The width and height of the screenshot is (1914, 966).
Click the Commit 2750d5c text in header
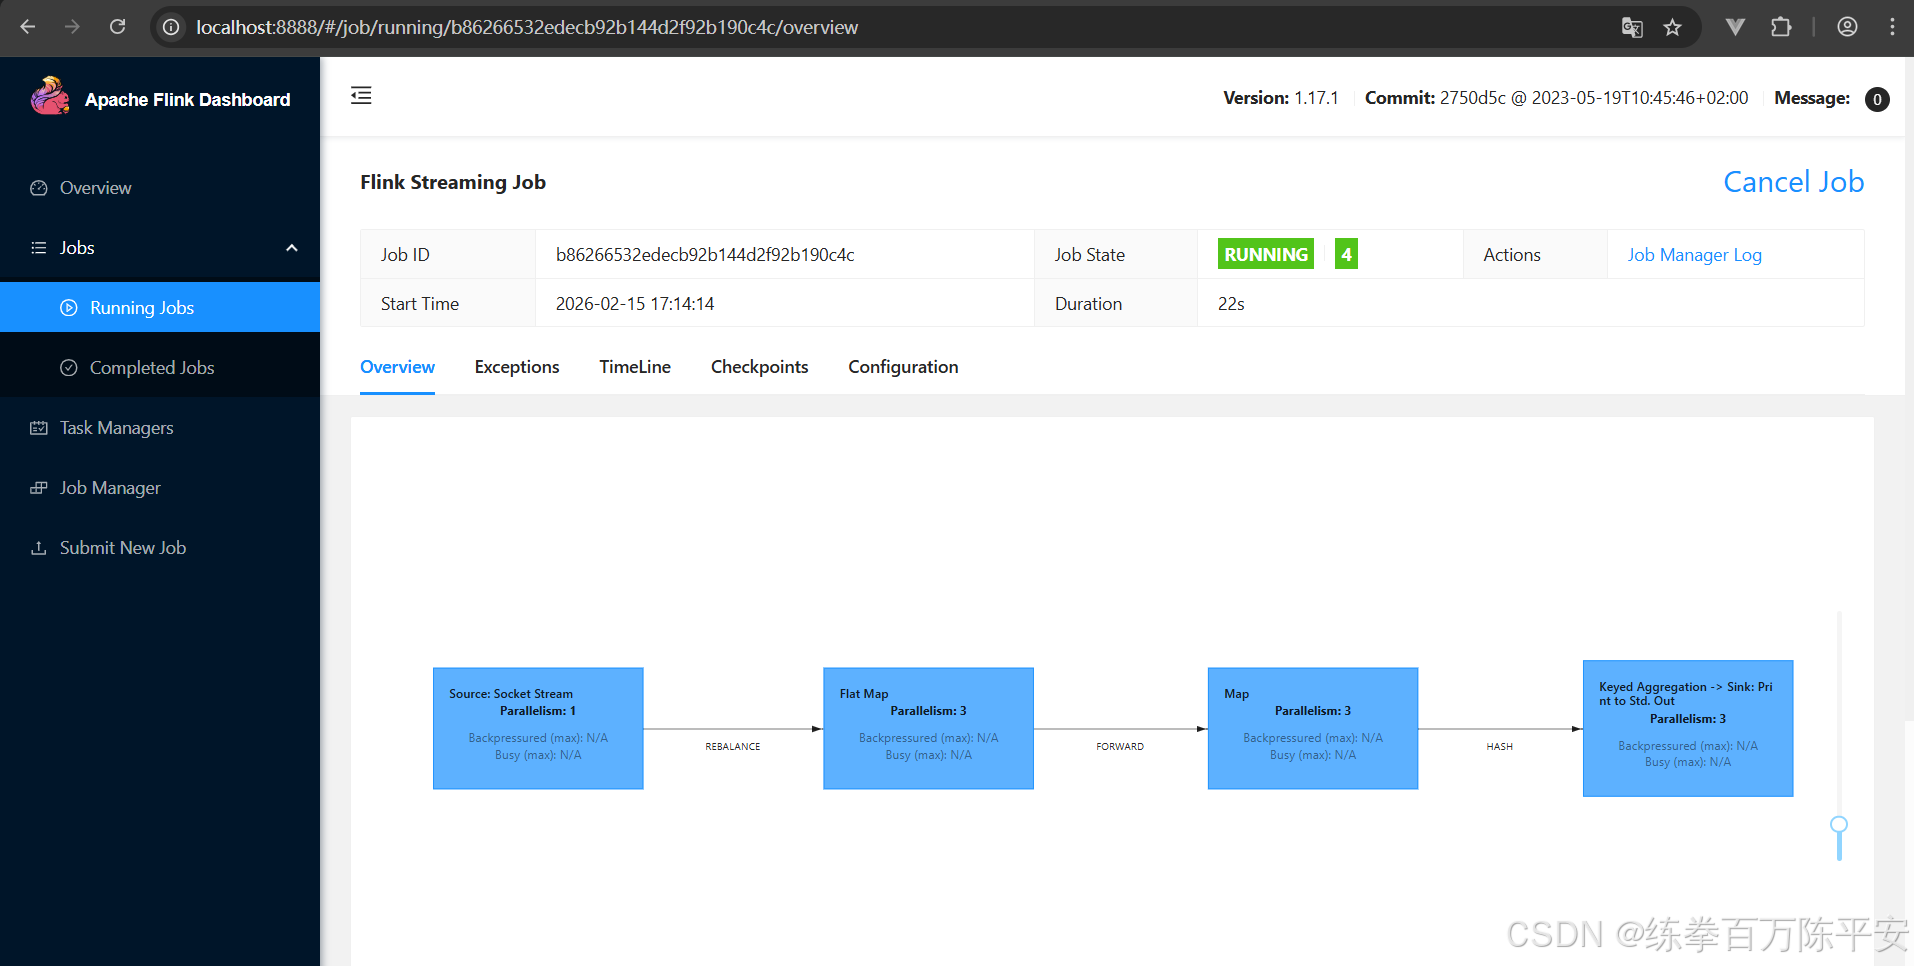coord(1557,98)
